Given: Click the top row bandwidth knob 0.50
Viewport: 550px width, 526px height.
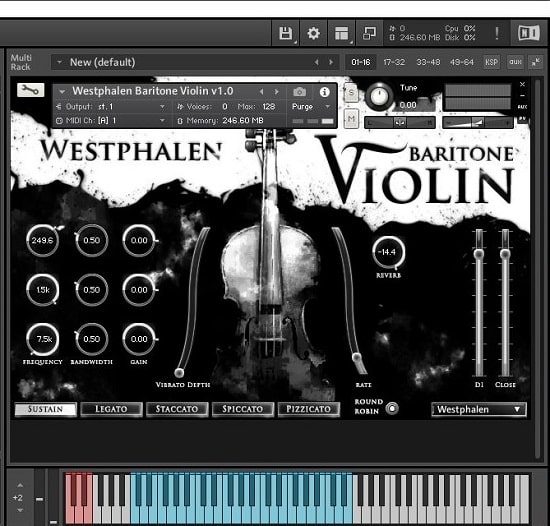Looking at the screenshot, I should click(91, 240).
